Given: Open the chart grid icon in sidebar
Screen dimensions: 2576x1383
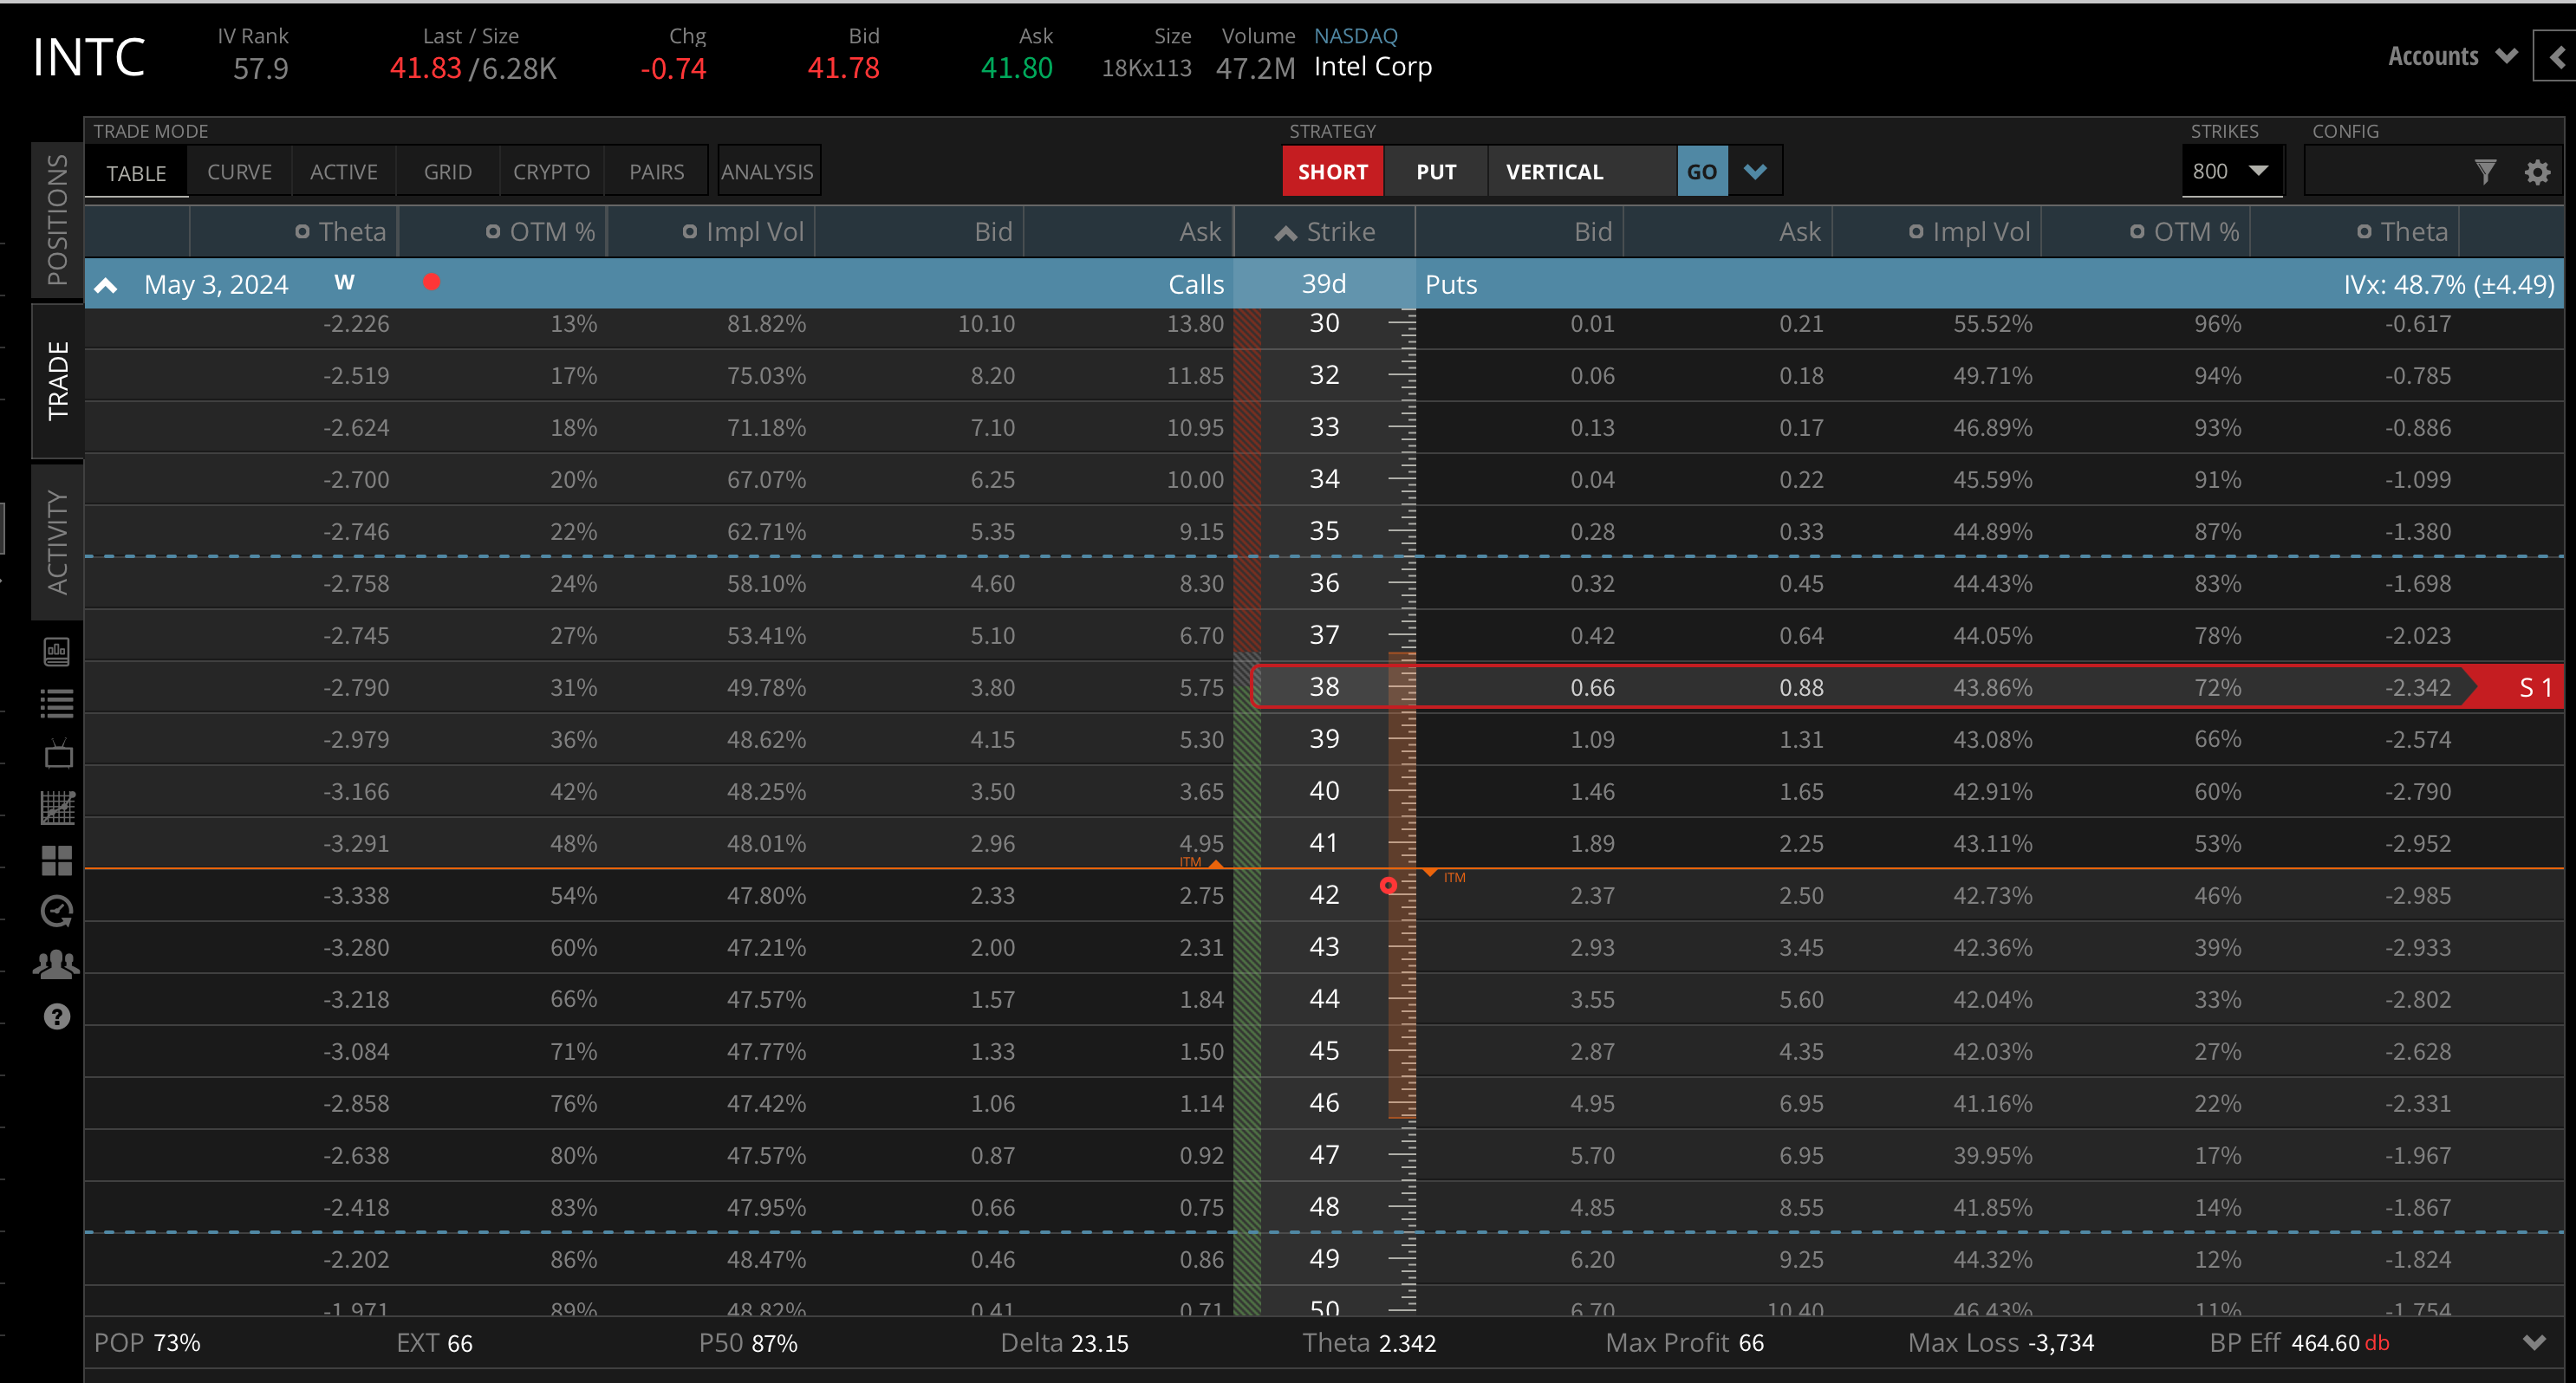Looking at the screenshot, I should [x=57, y=808].
